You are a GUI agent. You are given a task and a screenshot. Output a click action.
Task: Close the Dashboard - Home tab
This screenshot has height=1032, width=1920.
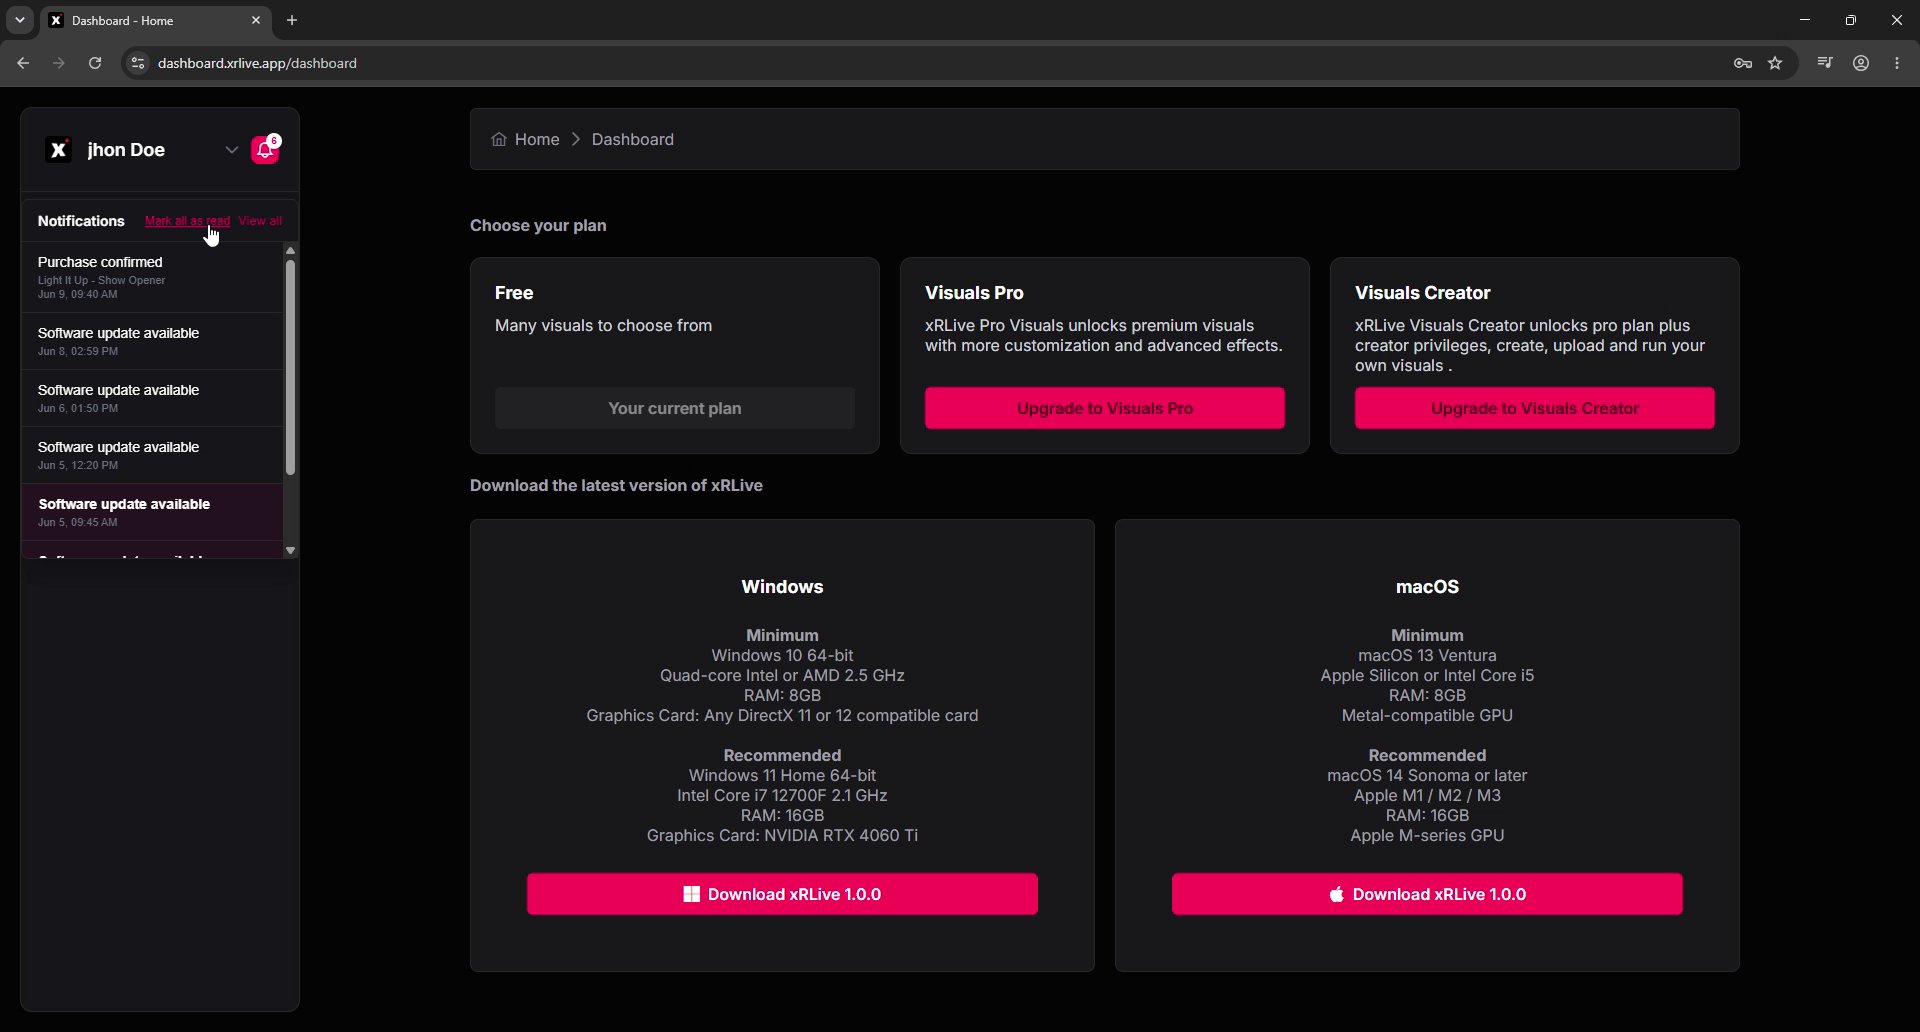pyautogui.click(x=256, y=20)
